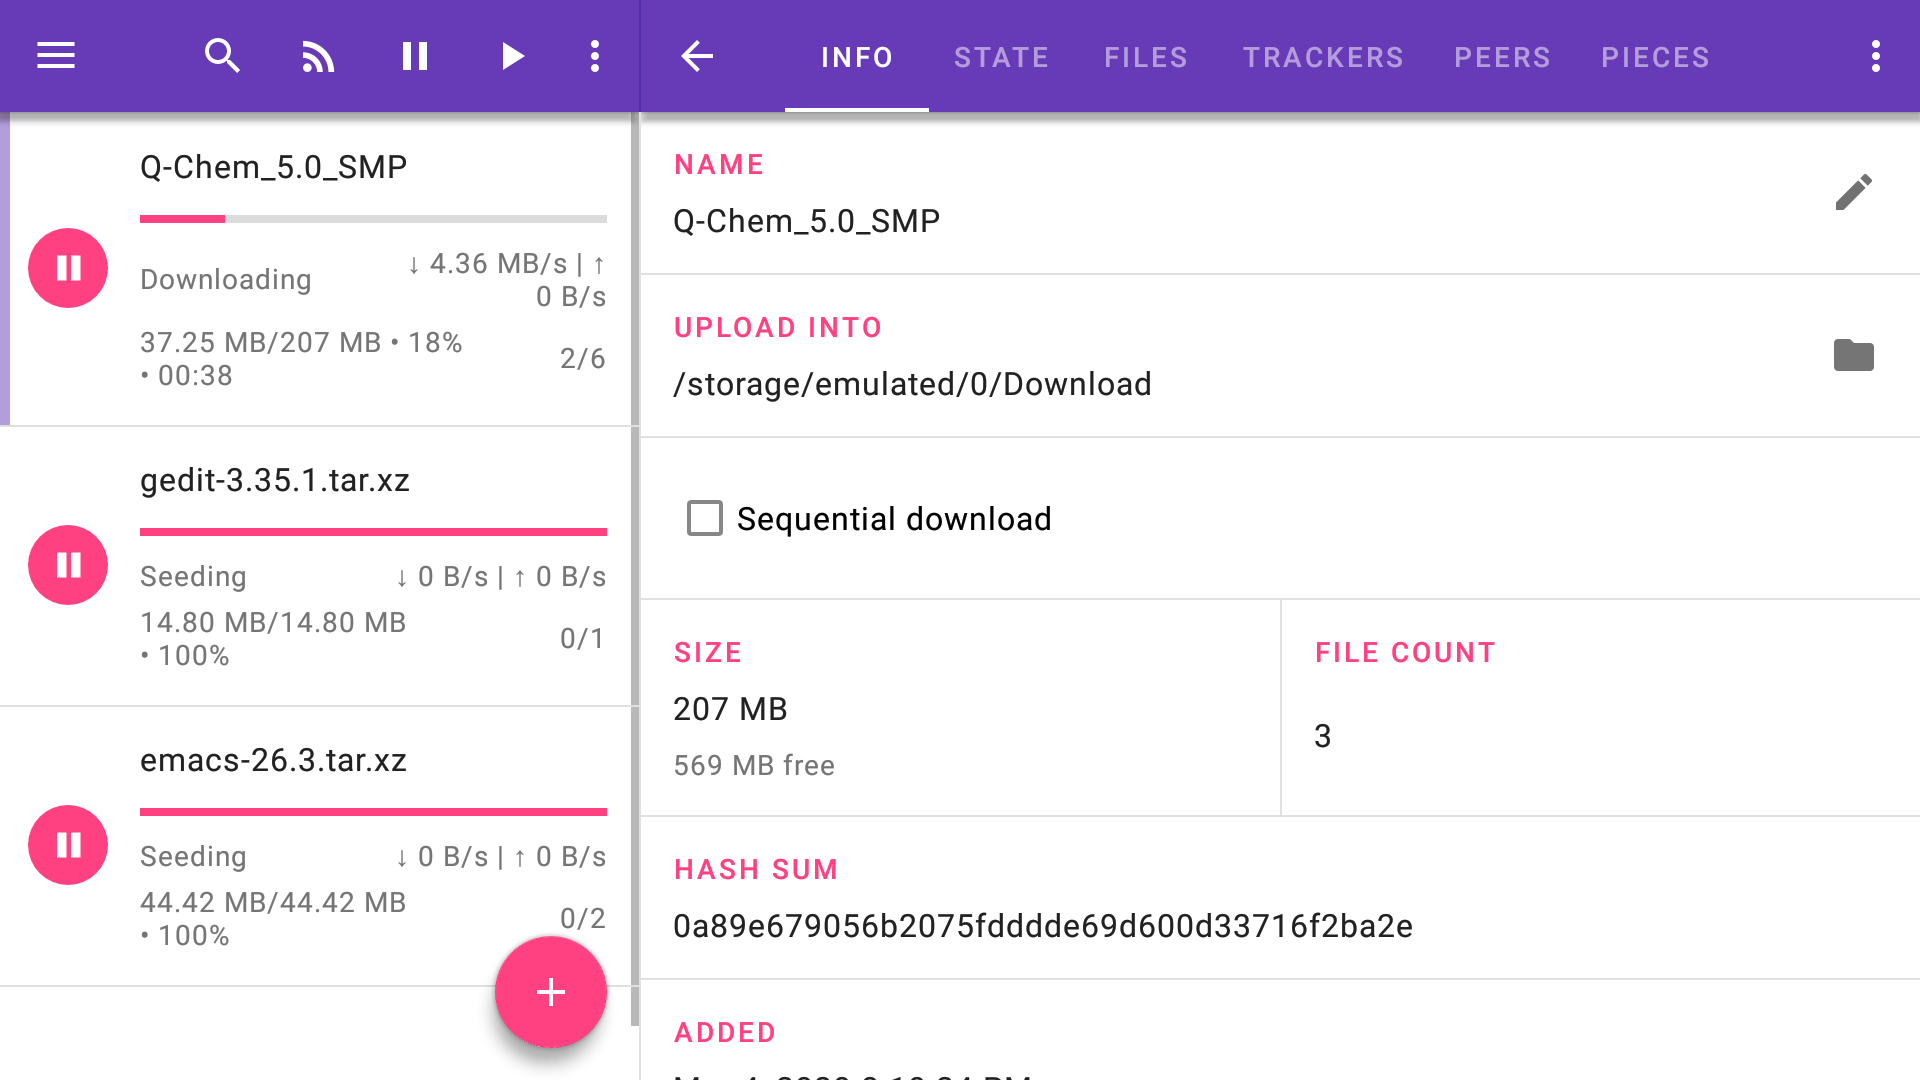Click the search magnifier icon

point(222,56)
